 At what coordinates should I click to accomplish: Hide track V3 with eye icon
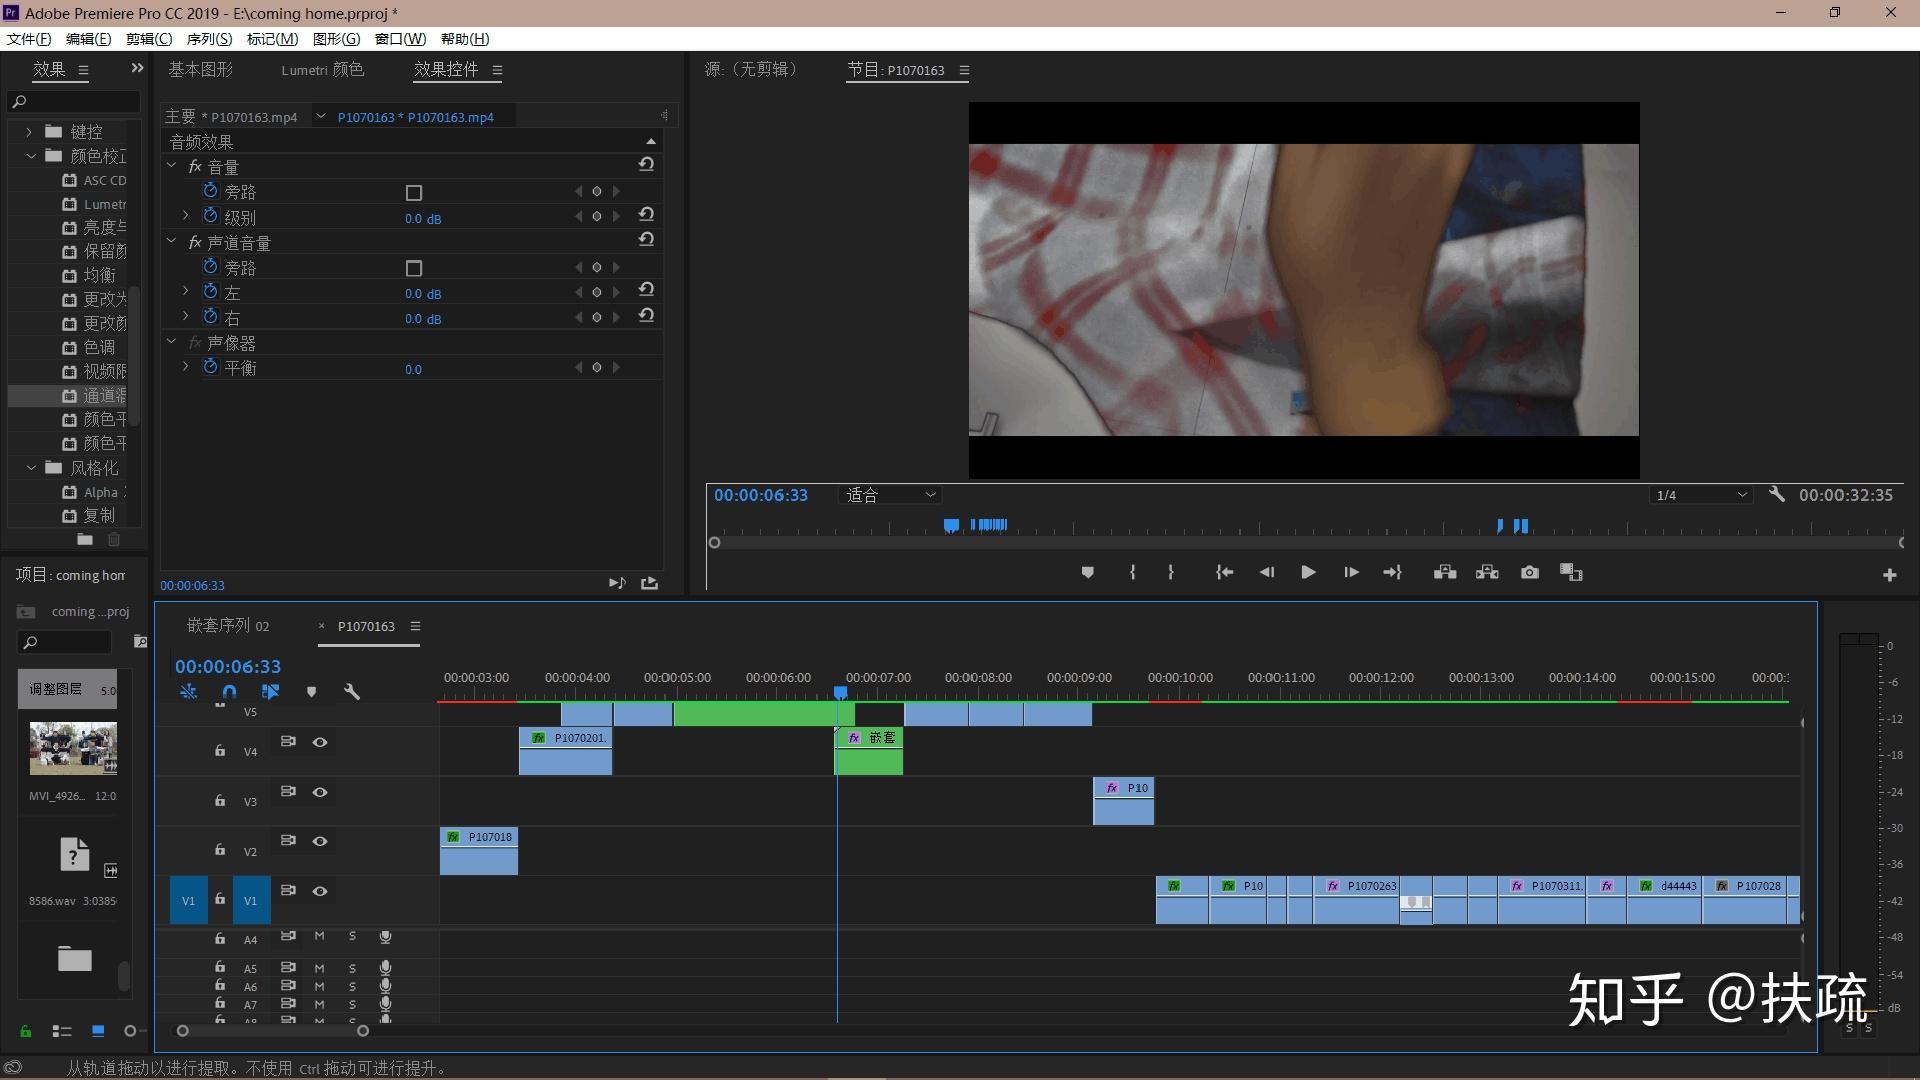pyautogui.click(x=320, y=792)
